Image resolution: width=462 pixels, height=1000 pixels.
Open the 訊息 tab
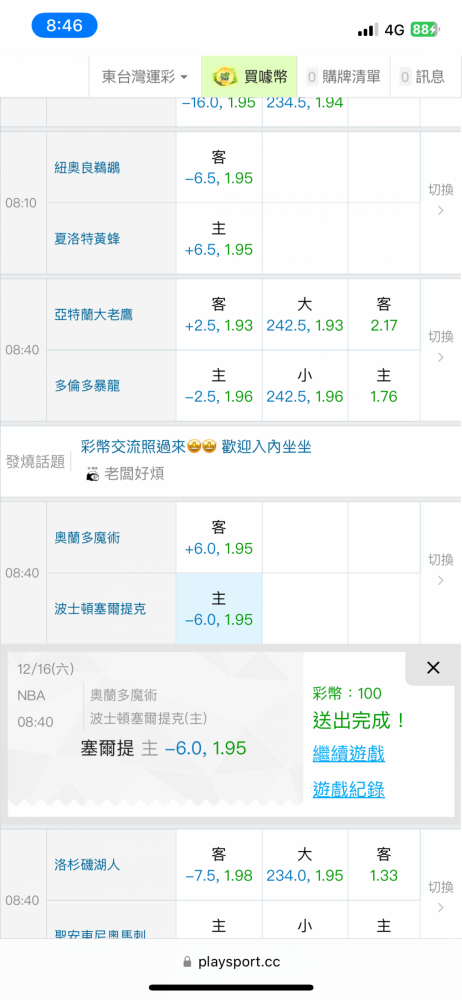422,77
